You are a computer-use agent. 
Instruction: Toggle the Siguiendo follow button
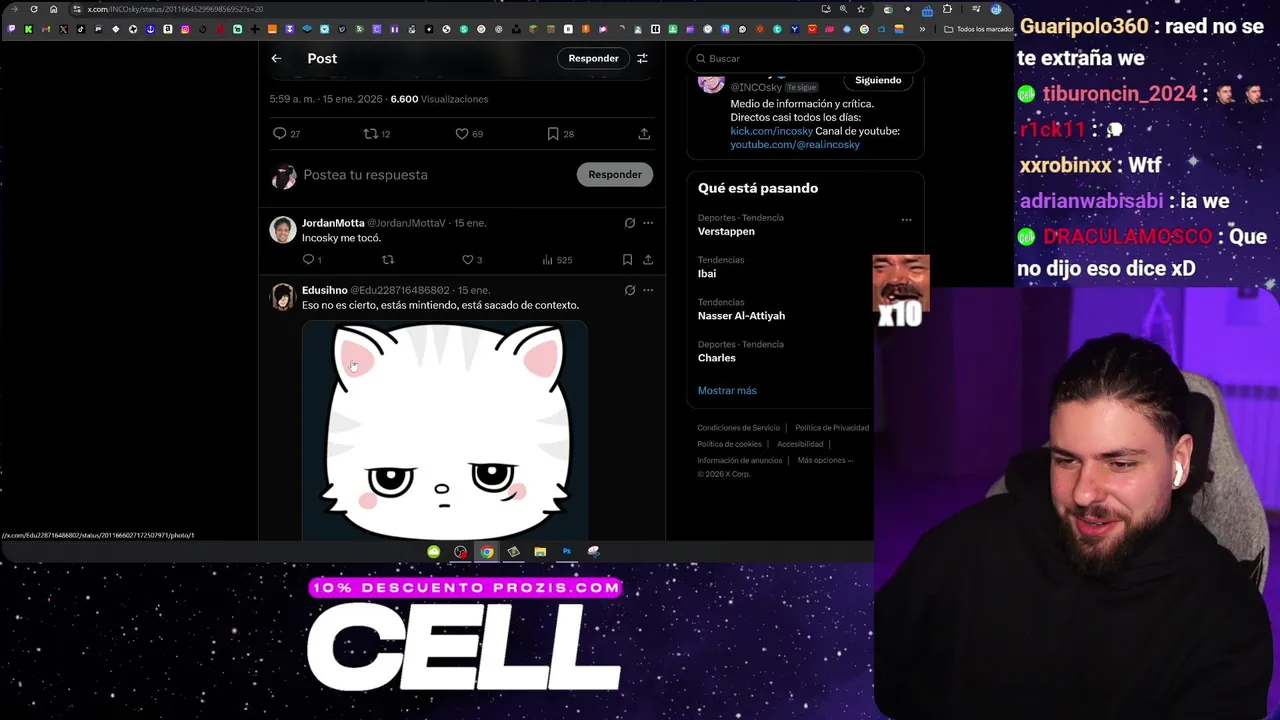(878, 80)
